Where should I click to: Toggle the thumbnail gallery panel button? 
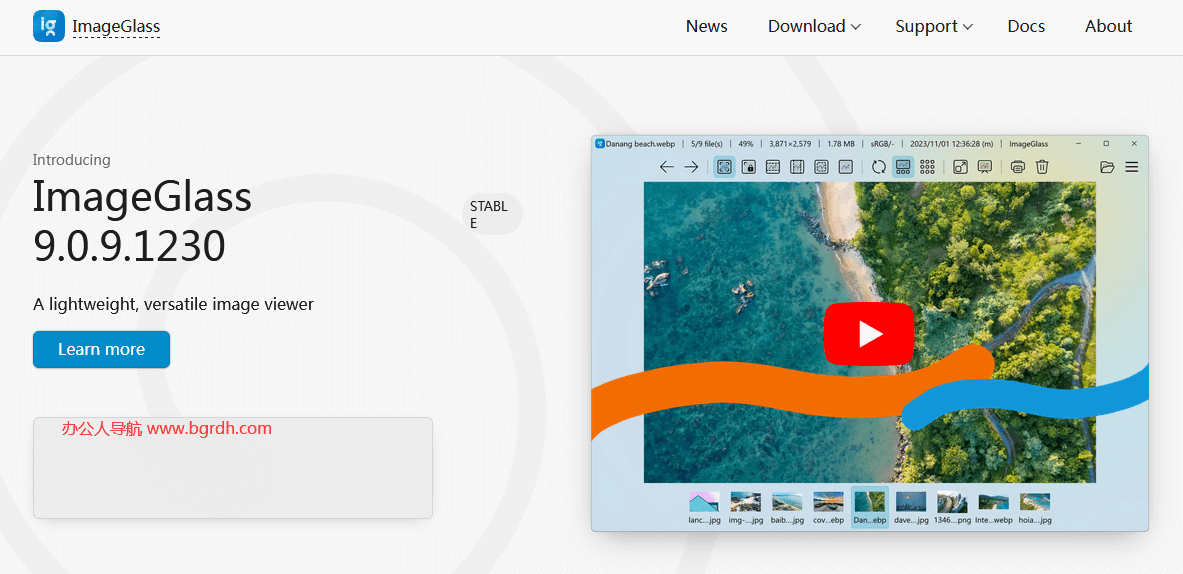903,167
